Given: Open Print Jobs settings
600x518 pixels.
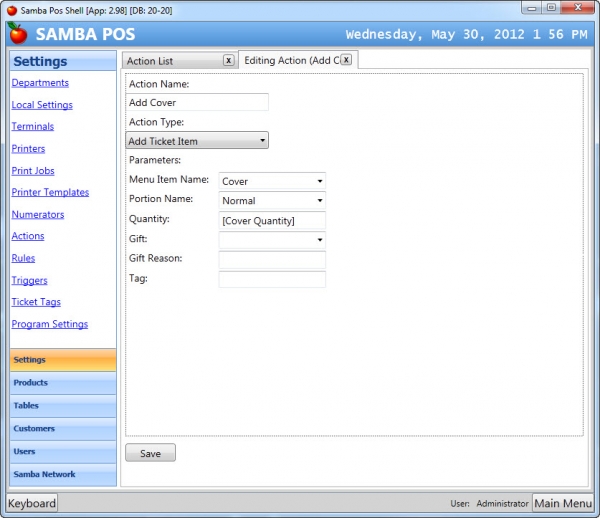Looking at the screenshot, I should 33,171.
